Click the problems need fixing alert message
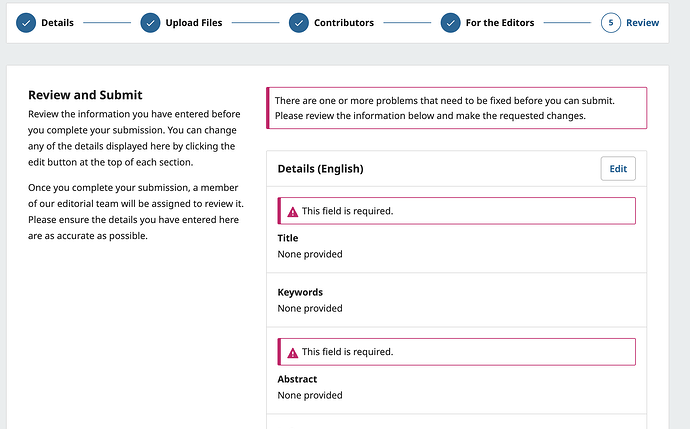Viewport: 690px width, 429px height. coord(456,108)
